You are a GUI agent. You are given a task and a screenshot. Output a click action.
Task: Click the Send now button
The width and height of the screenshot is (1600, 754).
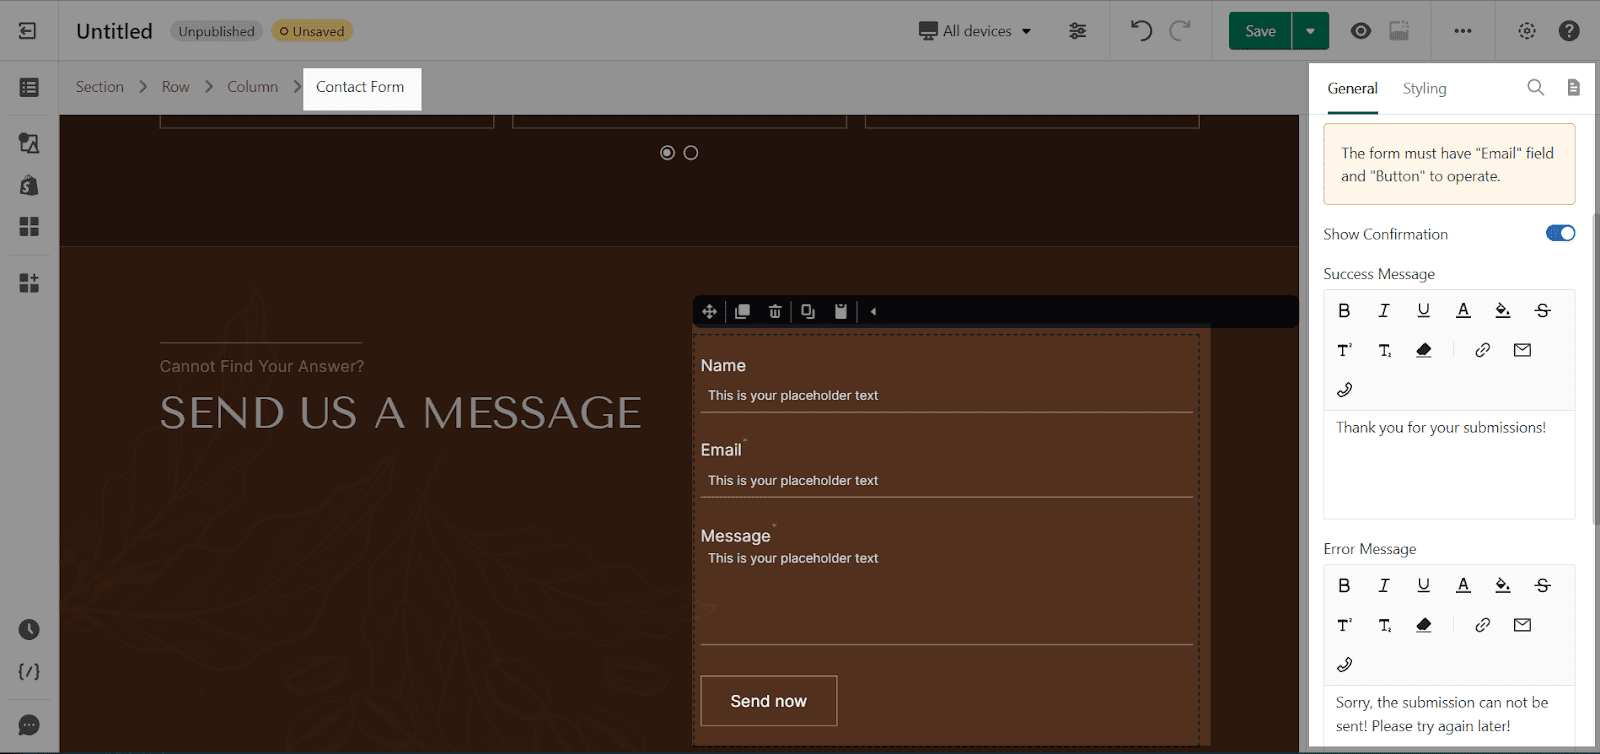tap(768, 701)
